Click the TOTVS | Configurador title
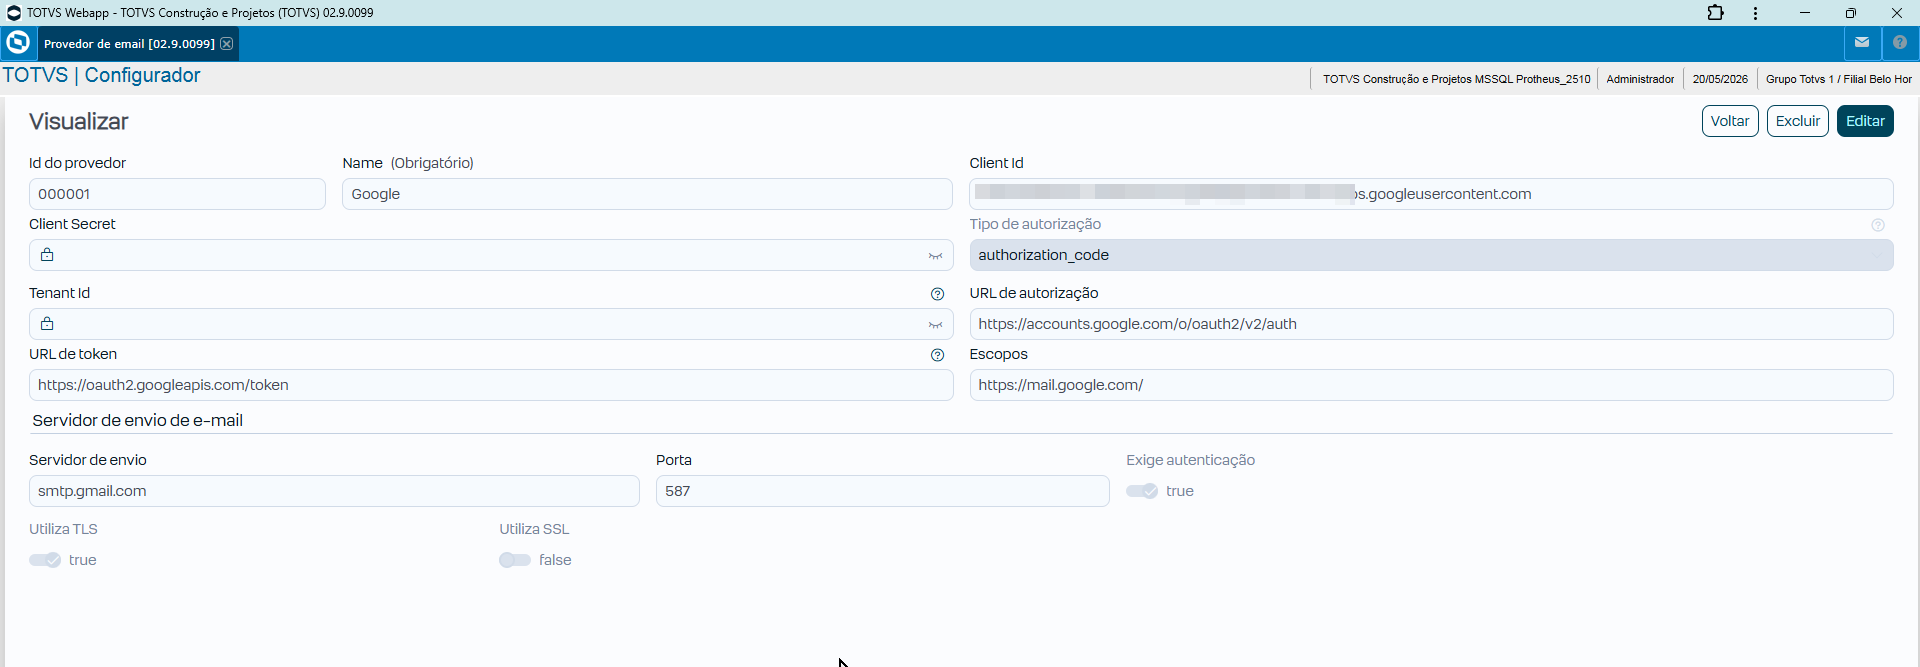This screenshot has height=667, width=1920. point(101,76)
